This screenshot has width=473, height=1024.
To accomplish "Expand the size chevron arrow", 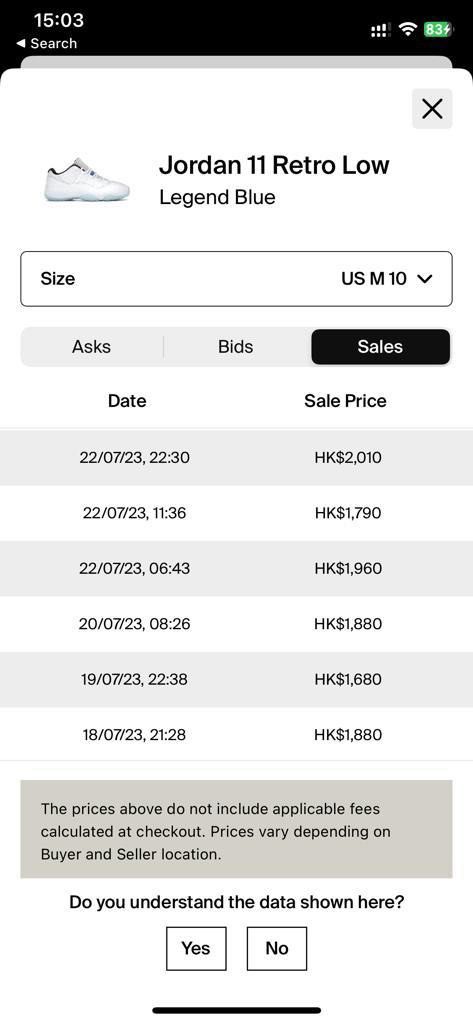I will pos(424,279).
